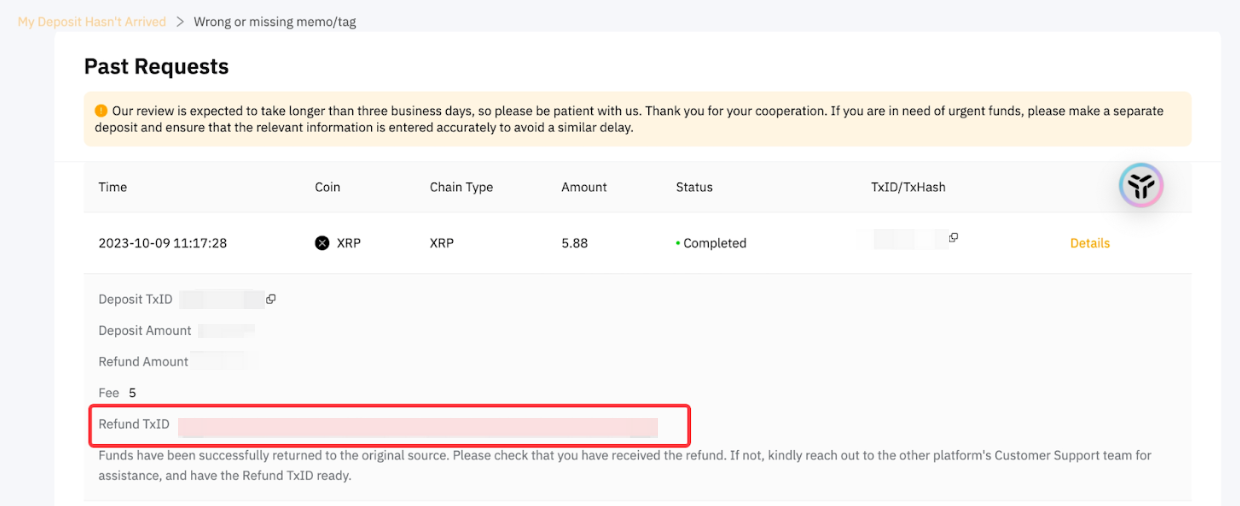
Task: Select the highlighted Refund TxID value
Action: tap(417, 427)
